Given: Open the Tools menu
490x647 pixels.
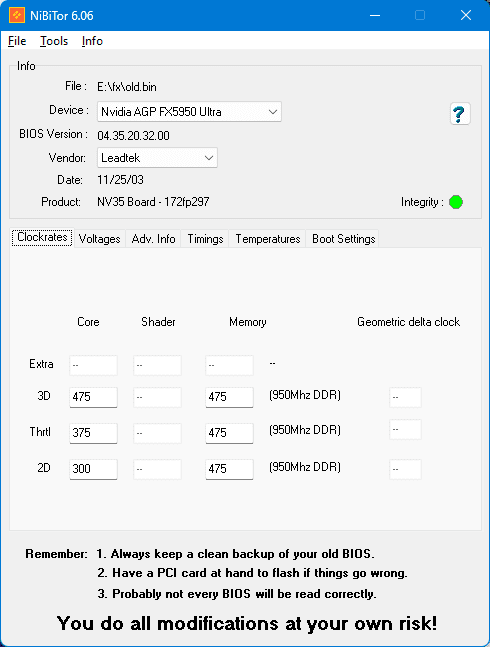Looking at the screenshot, I should [54, 41].
